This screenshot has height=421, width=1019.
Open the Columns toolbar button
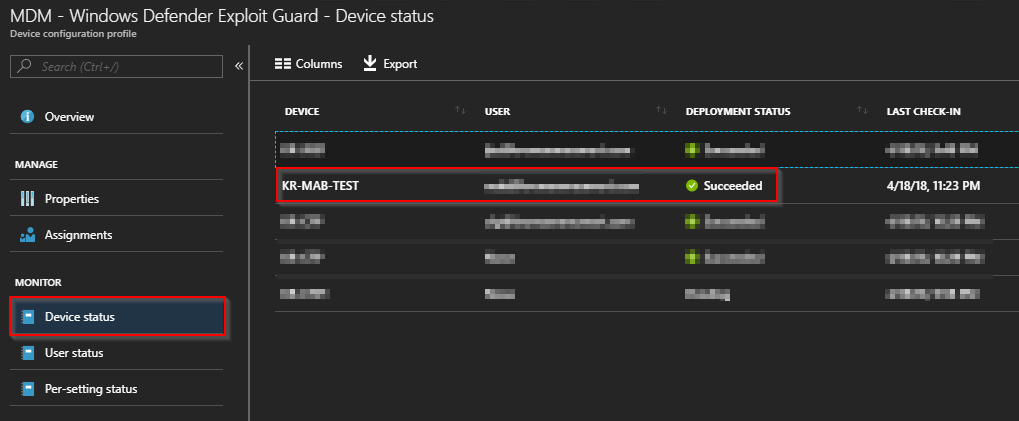pyautogui.click(x=309, y=64)
